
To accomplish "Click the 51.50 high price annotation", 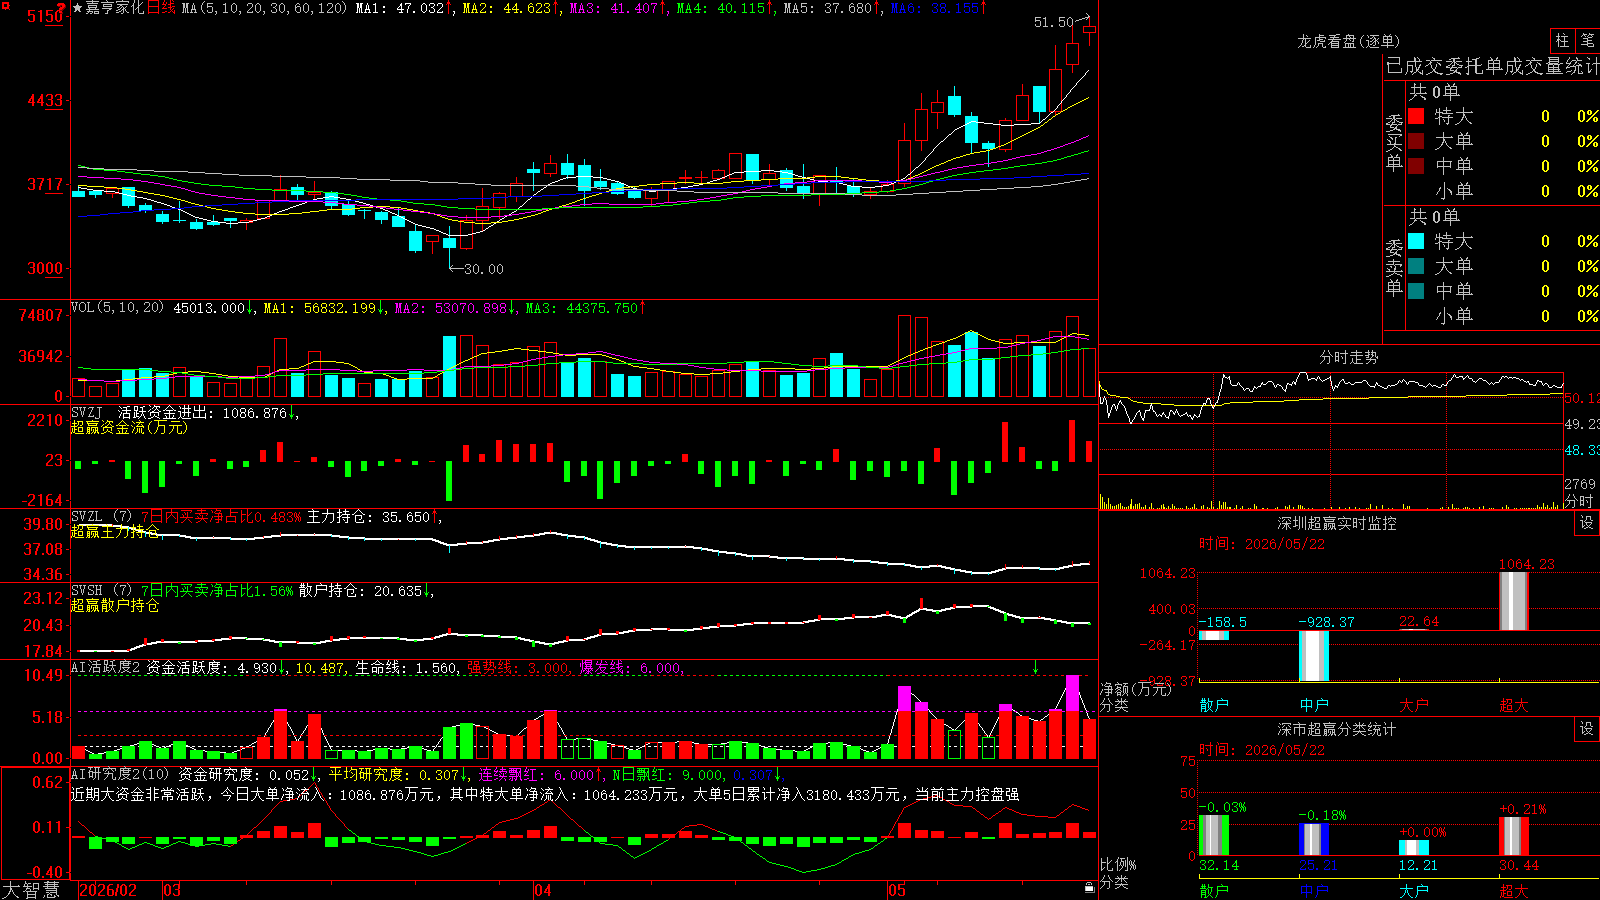I will [x=1054, y=22].
